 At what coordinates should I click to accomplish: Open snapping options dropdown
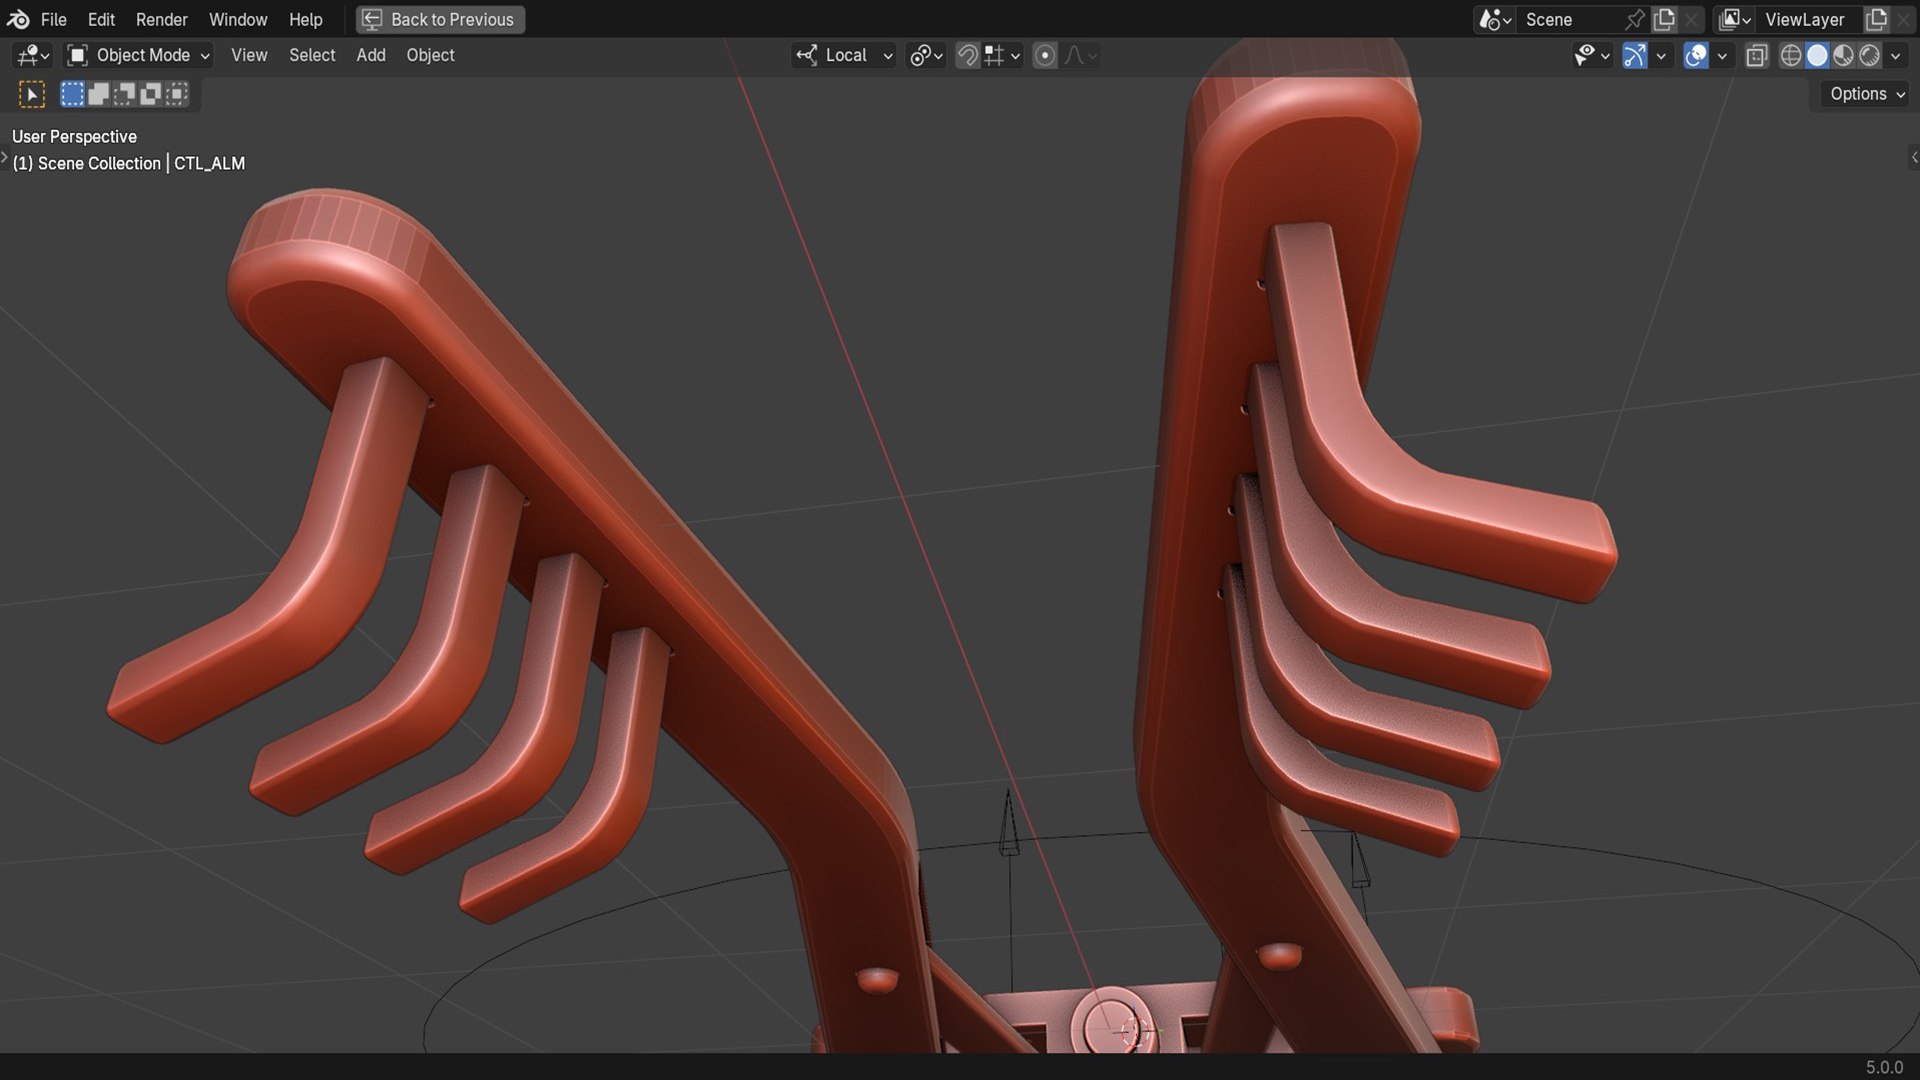pyautogui.click(x=1002, y=55)
